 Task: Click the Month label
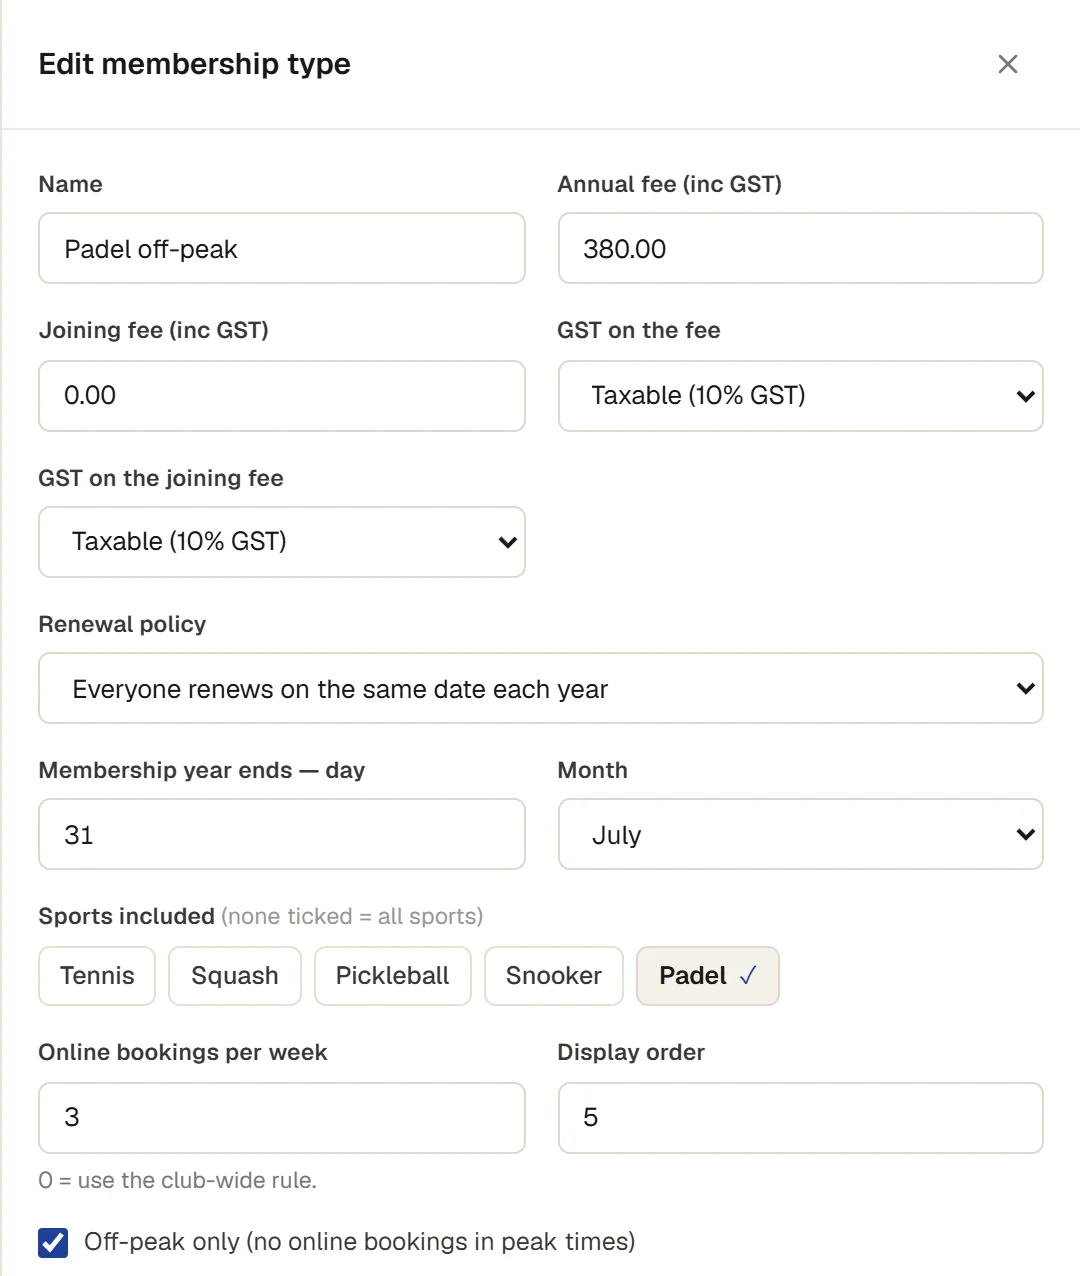(593, 770)
